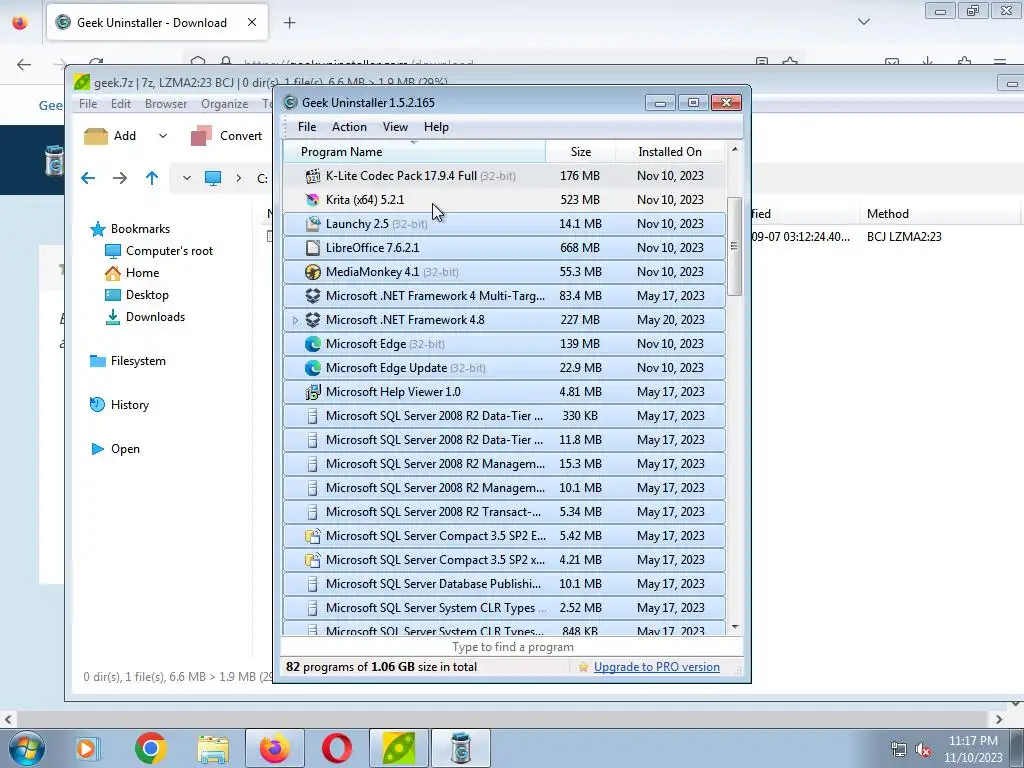Open Geek Uninstaller Action menu
Image resolution: width=1024 pixels, height=768 pixels.
tap(349, 127)
